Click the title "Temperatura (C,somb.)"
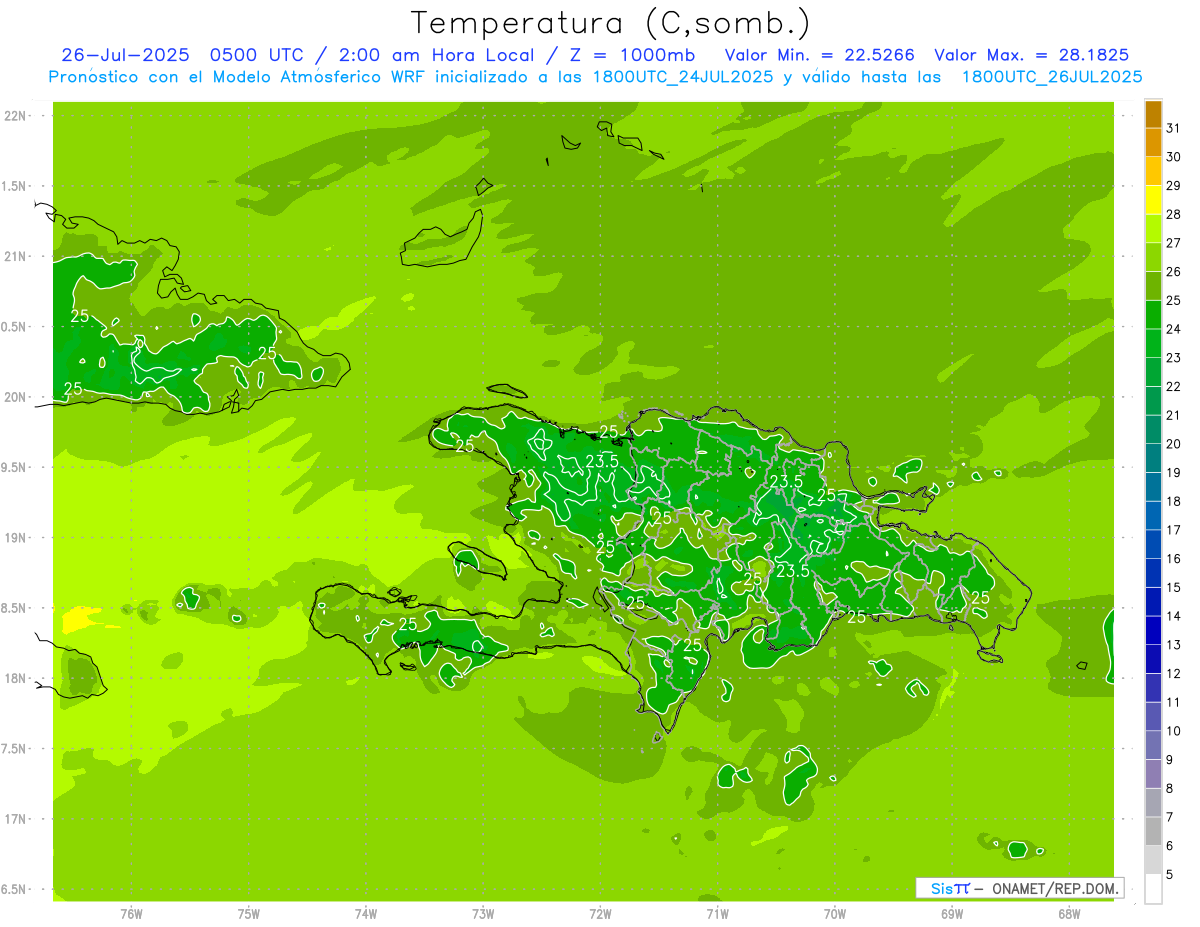 tap(610, 22)
